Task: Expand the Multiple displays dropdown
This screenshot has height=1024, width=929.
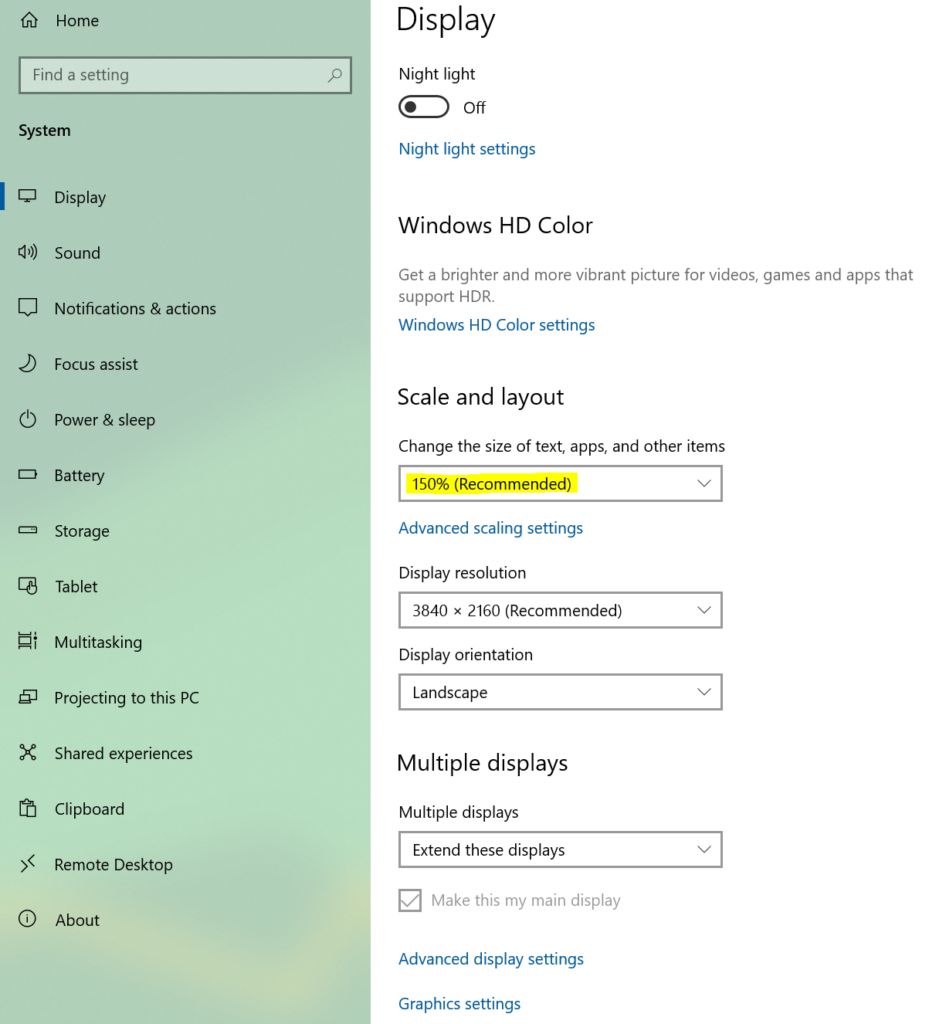Action: [x=560, y=850]
